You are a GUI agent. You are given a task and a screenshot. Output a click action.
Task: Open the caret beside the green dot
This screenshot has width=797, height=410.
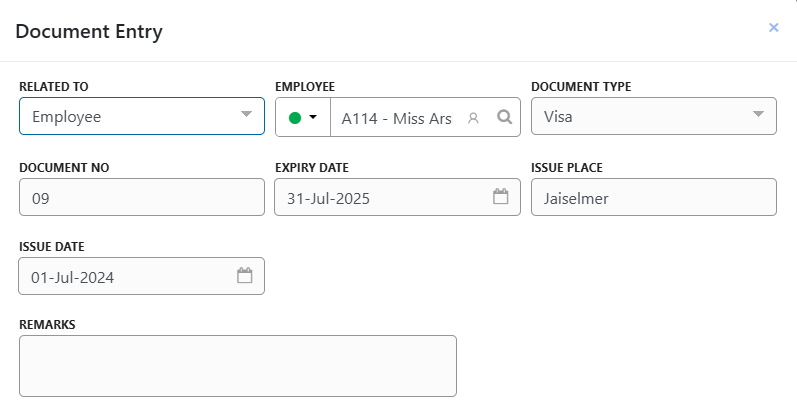(313, 118)
